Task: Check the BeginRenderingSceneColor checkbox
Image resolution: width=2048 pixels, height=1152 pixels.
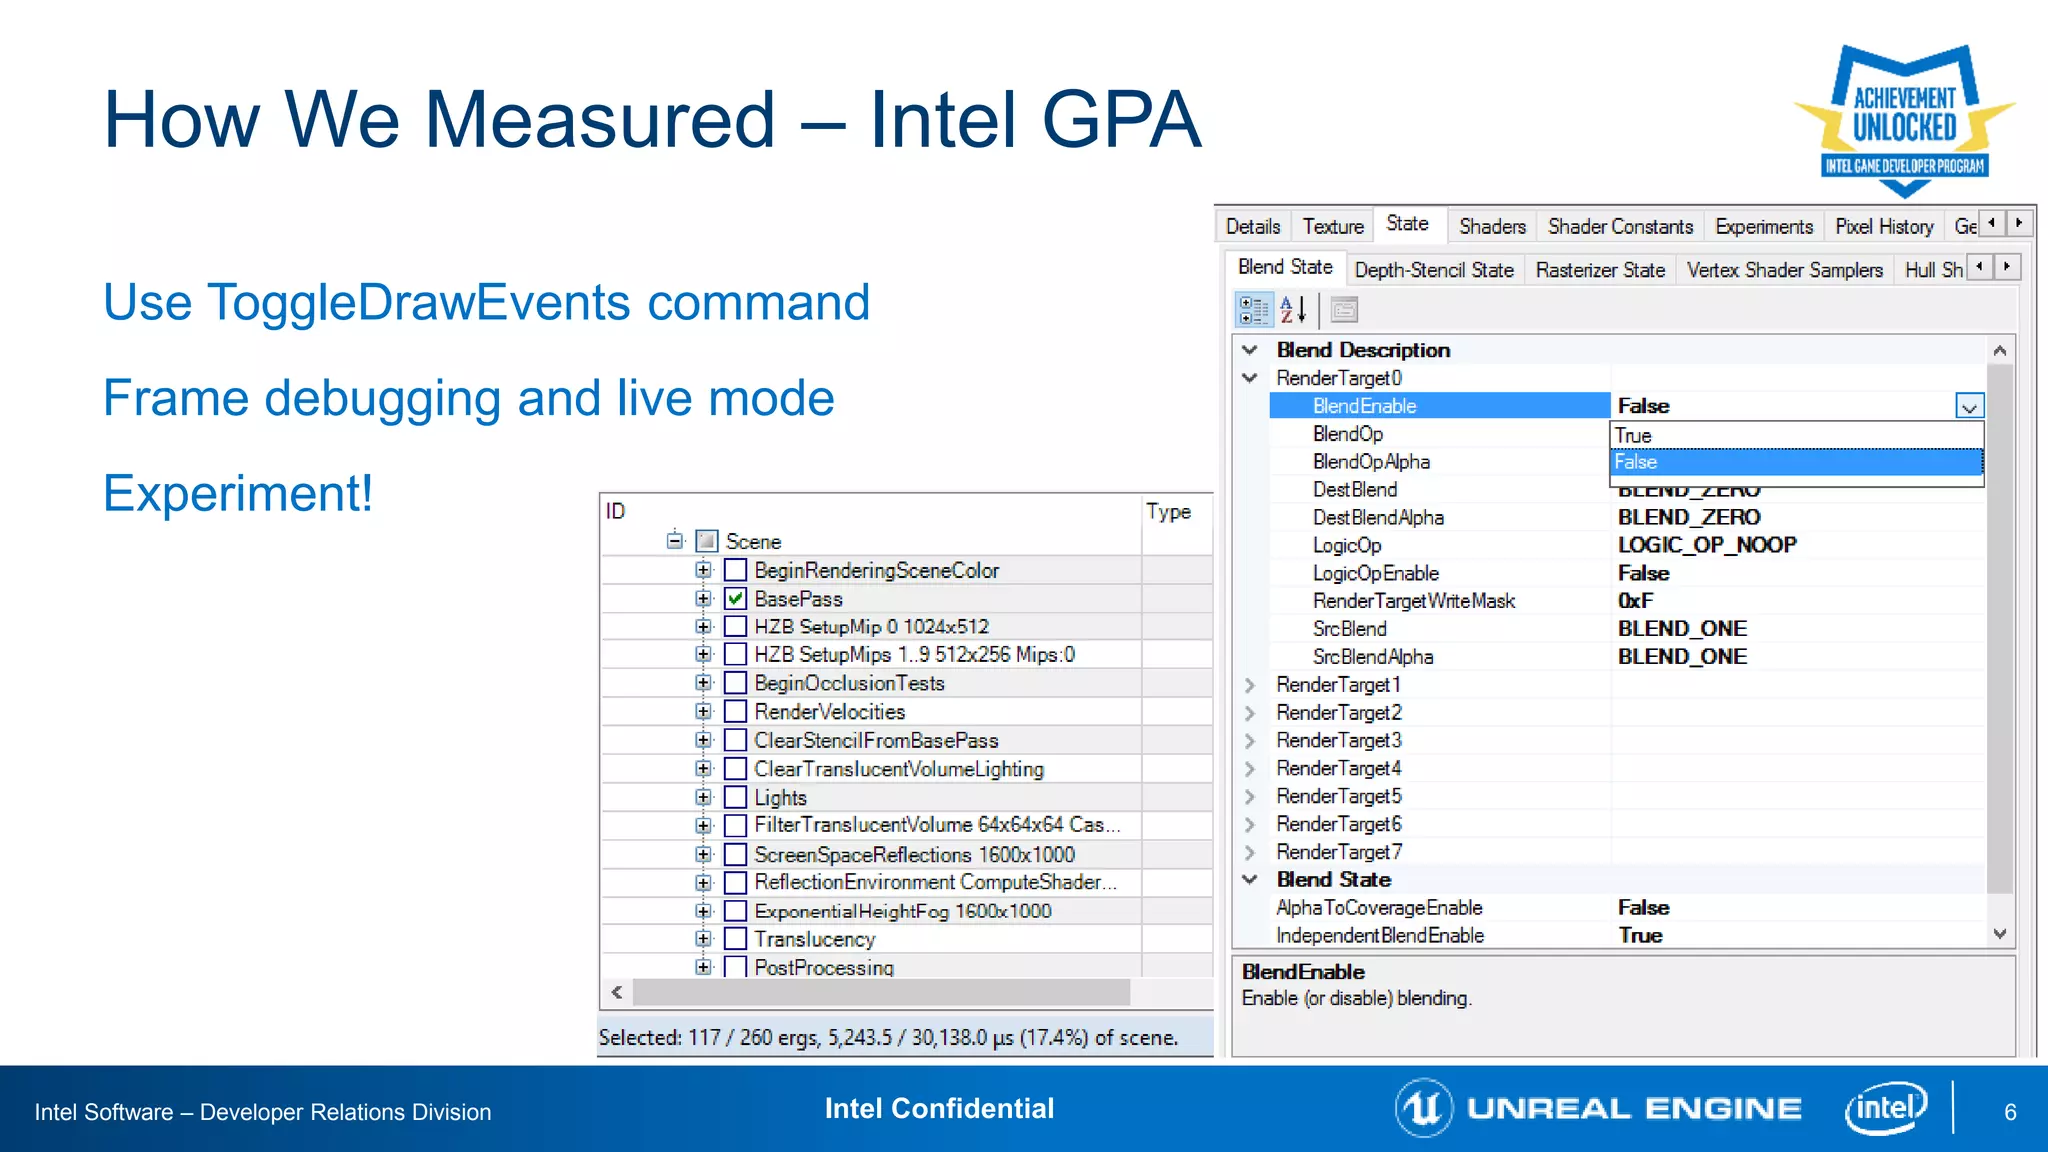Action: click(x=736, y=570)
